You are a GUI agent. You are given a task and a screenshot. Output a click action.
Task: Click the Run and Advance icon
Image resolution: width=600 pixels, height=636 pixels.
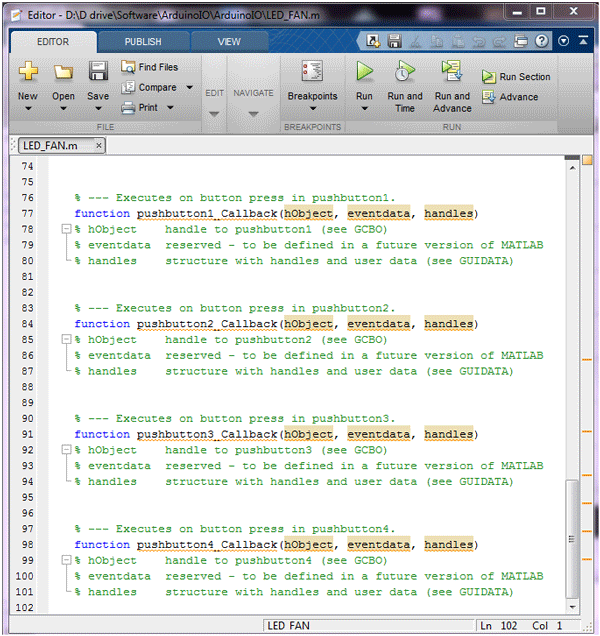[452, 71]
